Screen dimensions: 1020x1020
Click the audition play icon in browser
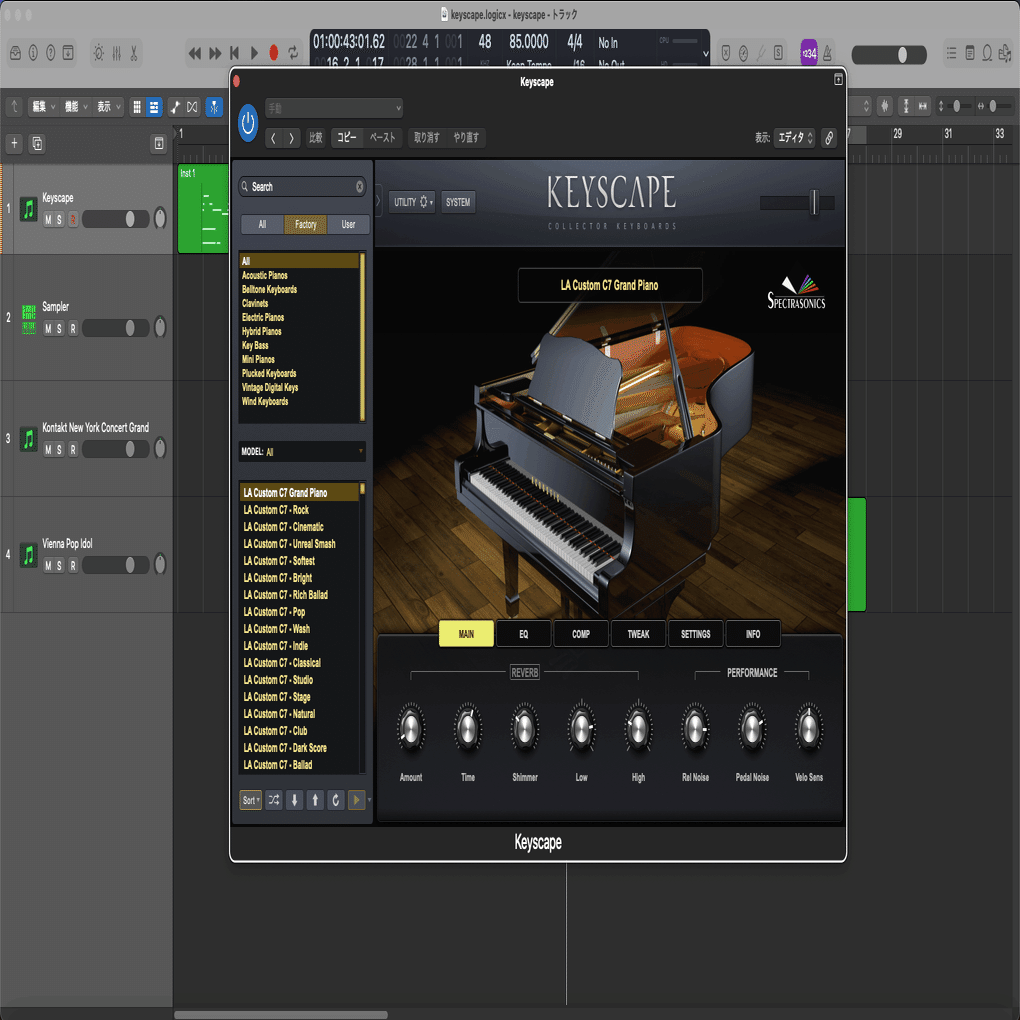point(356,800)
